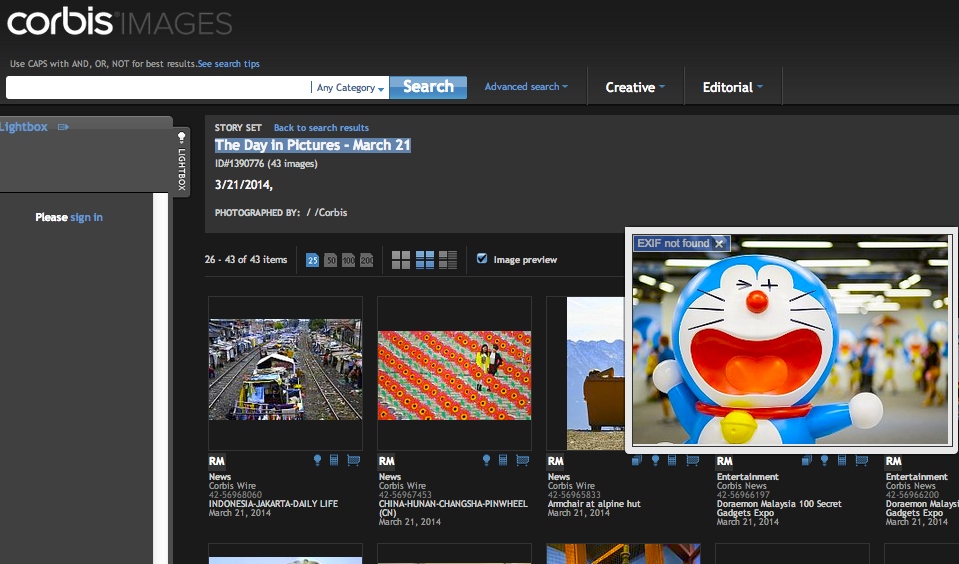Go Back to search results
Viewport: 959px width, 564px height.
click(x=321, y=128)
